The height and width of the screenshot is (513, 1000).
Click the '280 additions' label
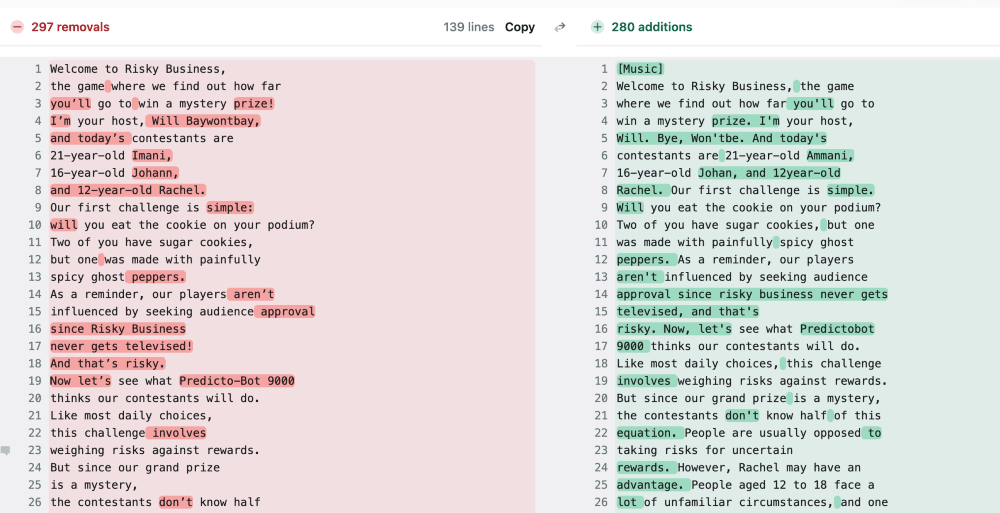pos(652,27)
